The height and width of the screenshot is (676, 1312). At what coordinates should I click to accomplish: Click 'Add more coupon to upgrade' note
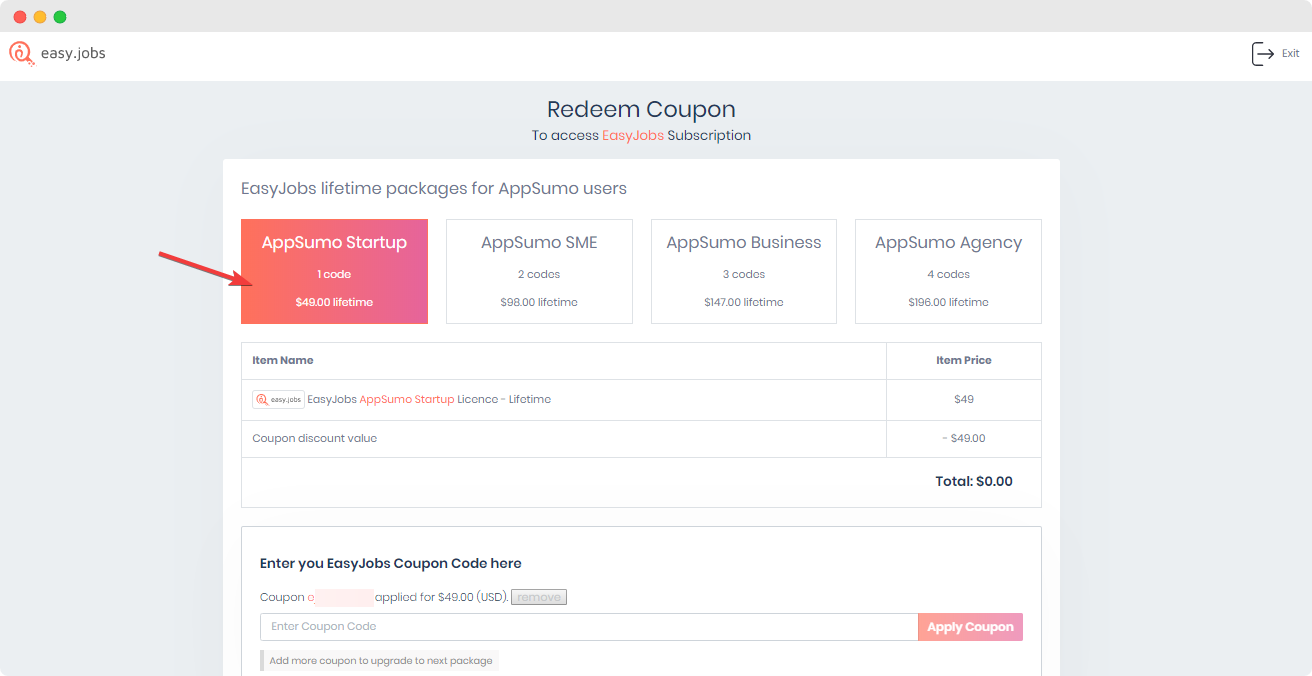(x=380, y=661)
